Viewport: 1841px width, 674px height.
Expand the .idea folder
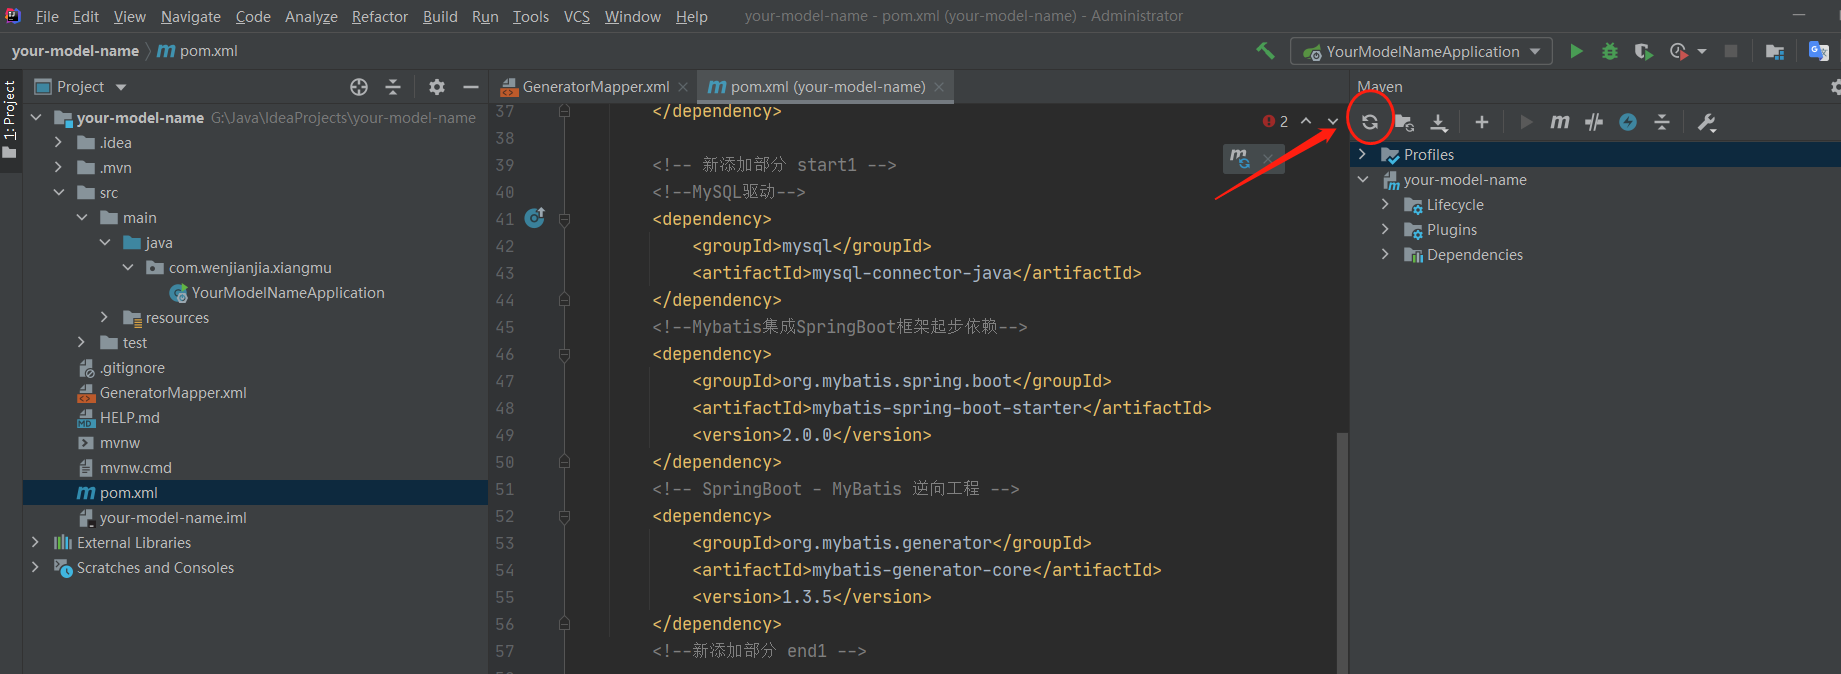pos(58,142)
